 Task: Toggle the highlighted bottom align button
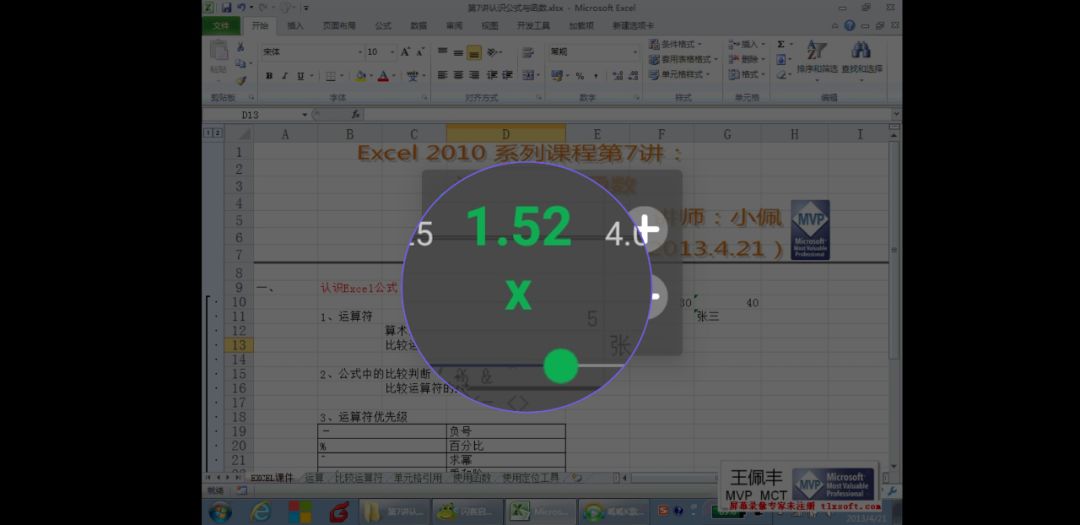474,52
